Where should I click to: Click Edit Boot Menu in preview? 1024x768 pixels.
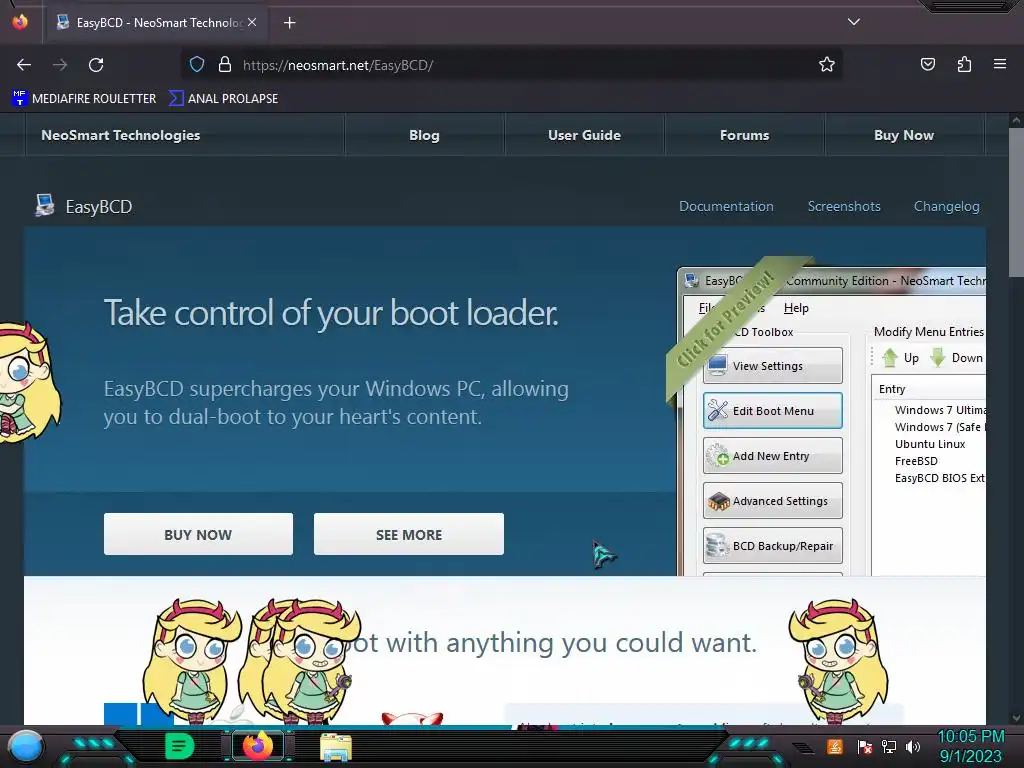point(773,411)
